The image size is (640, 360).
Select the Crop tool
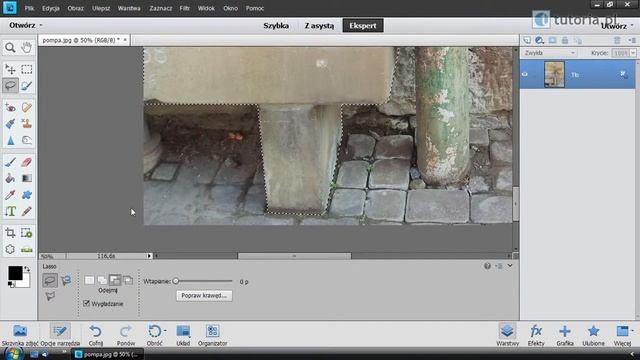tap(10, 233)
